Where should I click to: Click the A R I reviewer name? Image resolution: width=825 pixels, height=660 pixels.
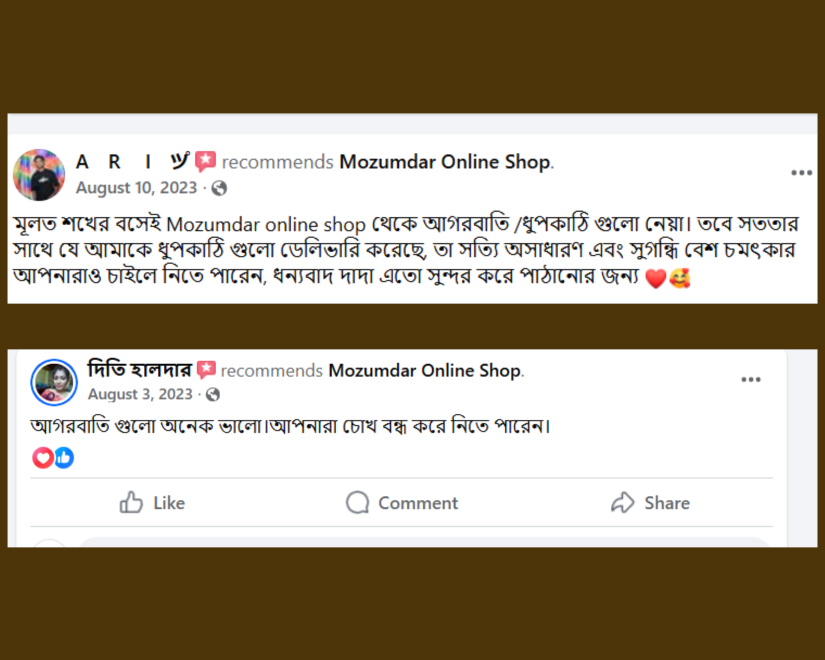tap(131, 162)
